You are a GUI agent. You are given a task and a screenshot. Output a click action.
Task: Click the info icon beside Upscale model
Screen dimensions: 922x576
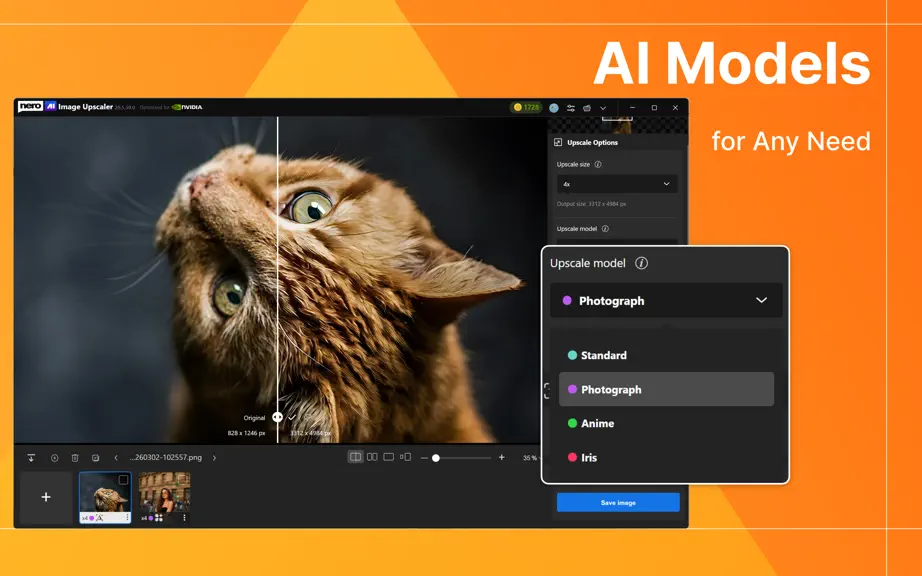642,263
